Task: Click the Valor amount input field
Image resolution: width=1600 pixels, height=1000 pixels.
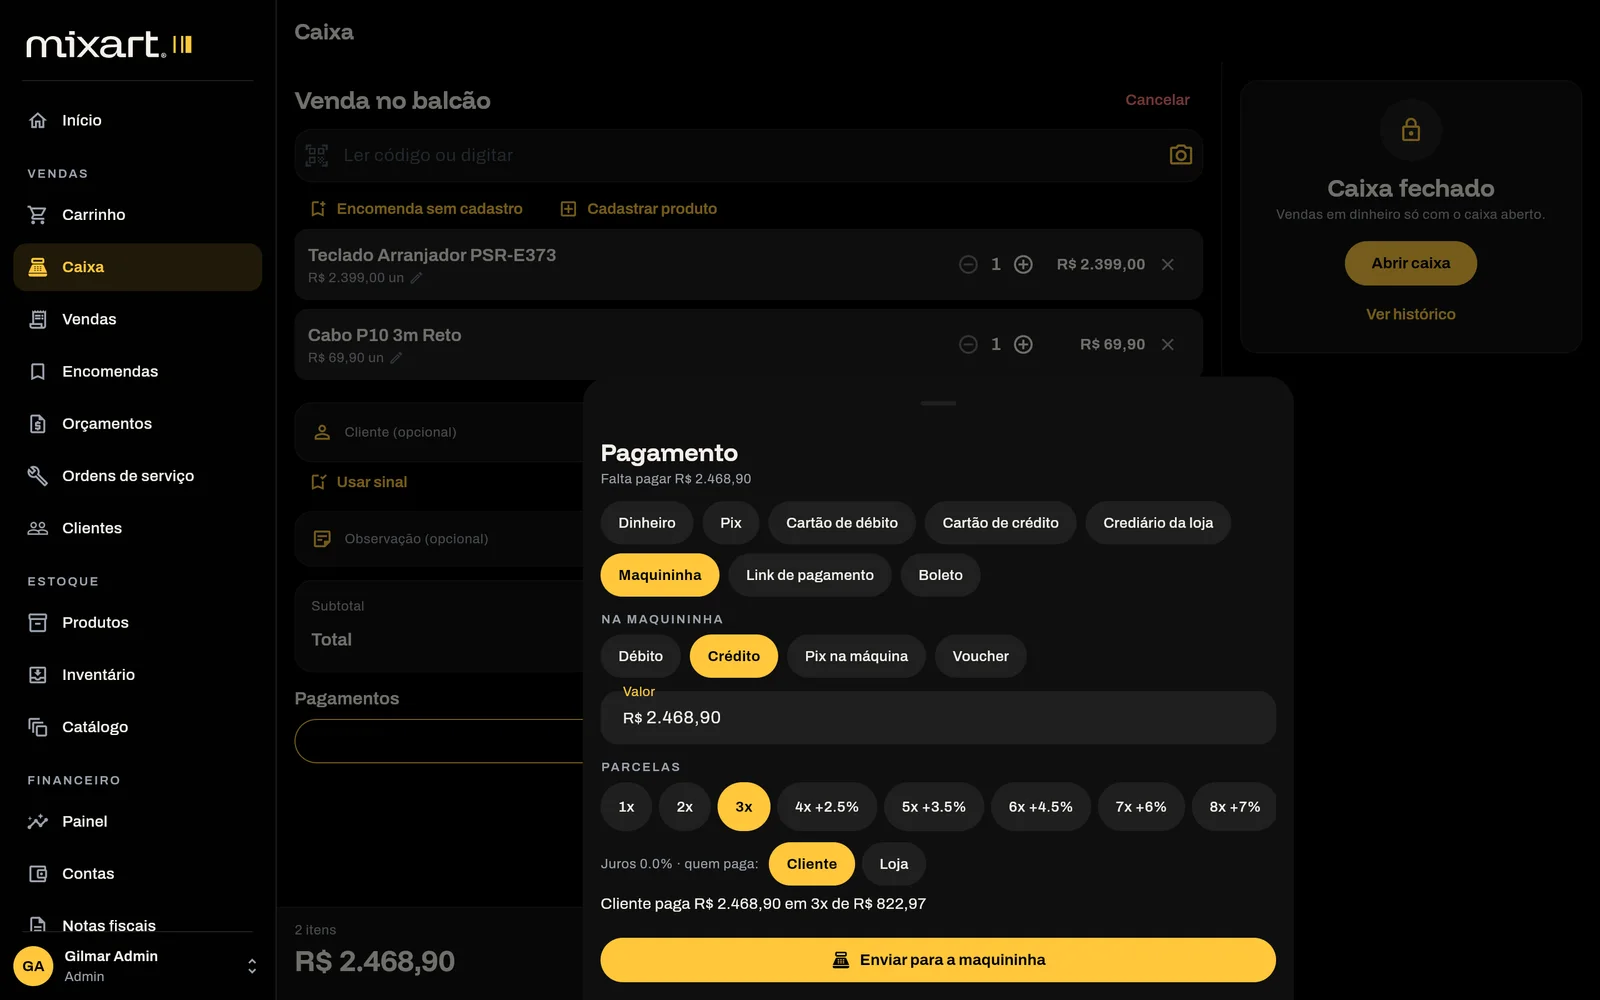Action: pos(938,718)
